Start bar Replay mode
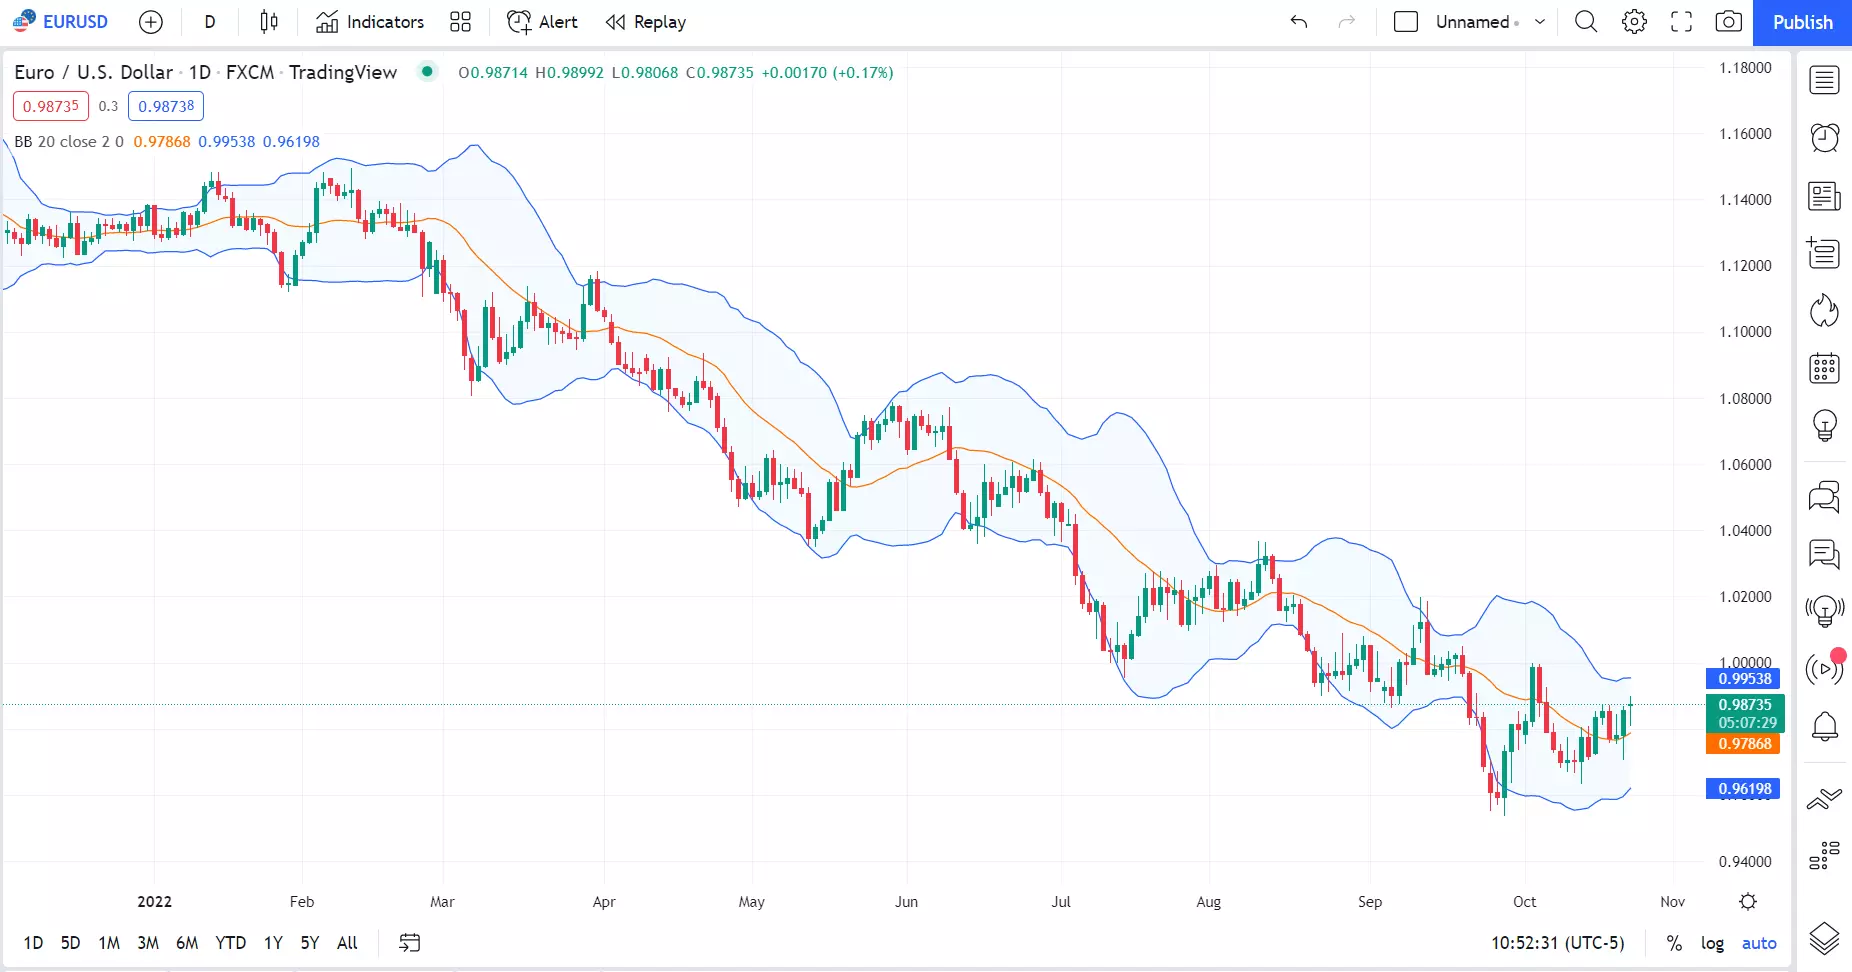 (646, 22)
